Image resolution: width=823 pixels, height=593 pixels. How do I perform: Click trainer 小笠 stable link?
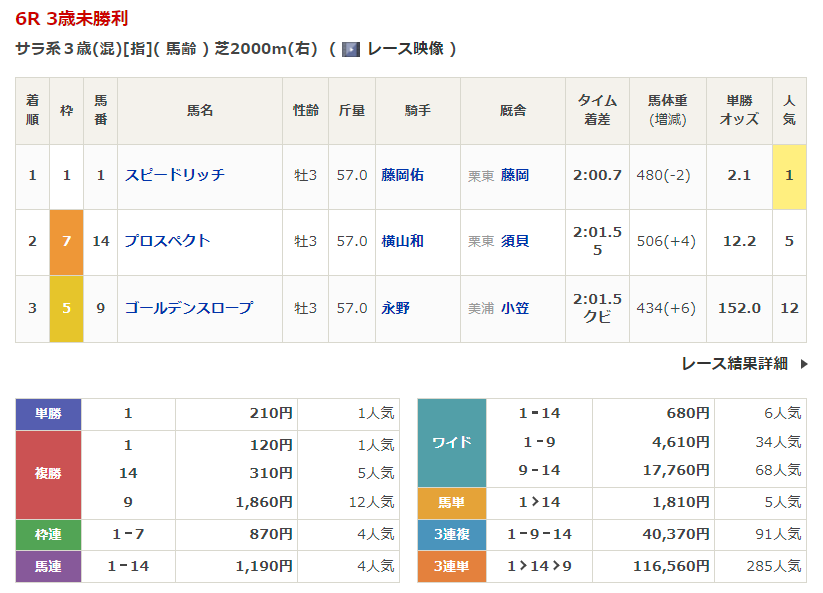515,308
